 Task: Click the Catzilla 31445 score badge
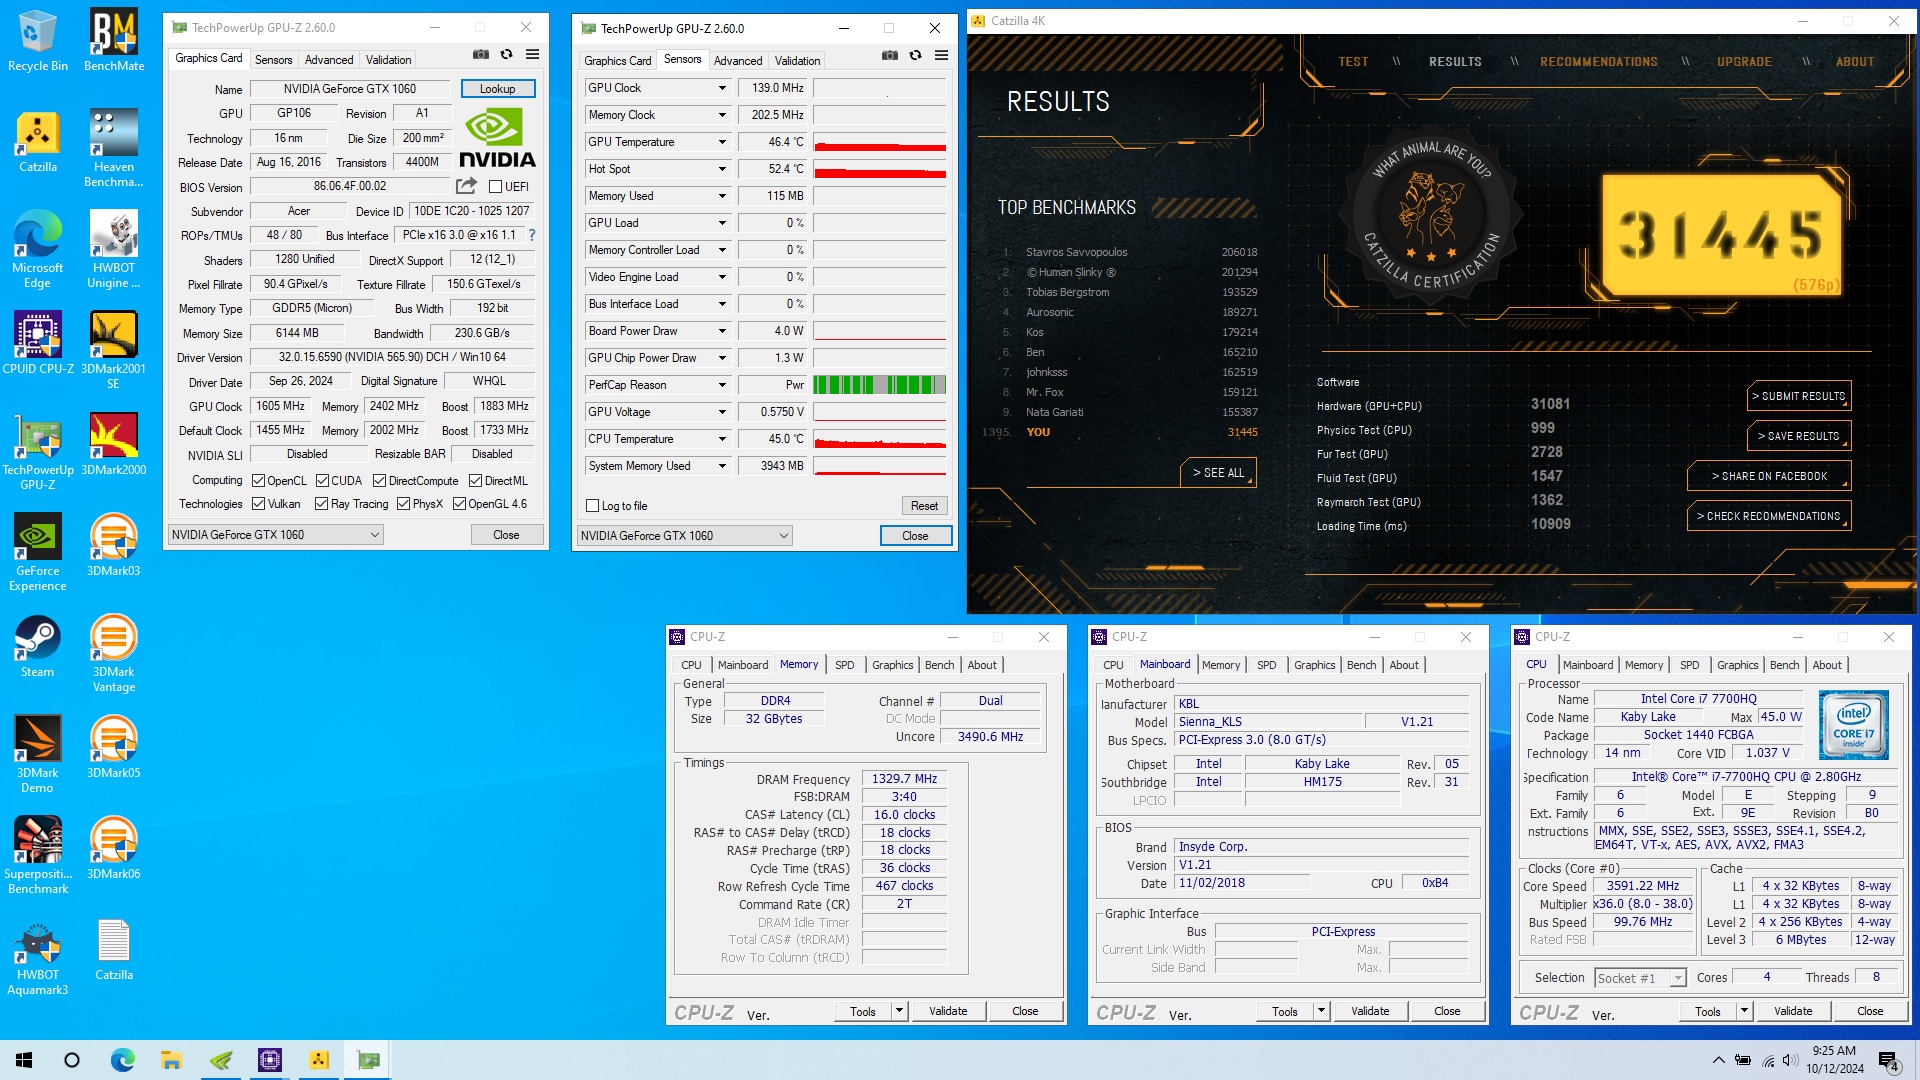pyautogui.click(x=1721, y=235)
